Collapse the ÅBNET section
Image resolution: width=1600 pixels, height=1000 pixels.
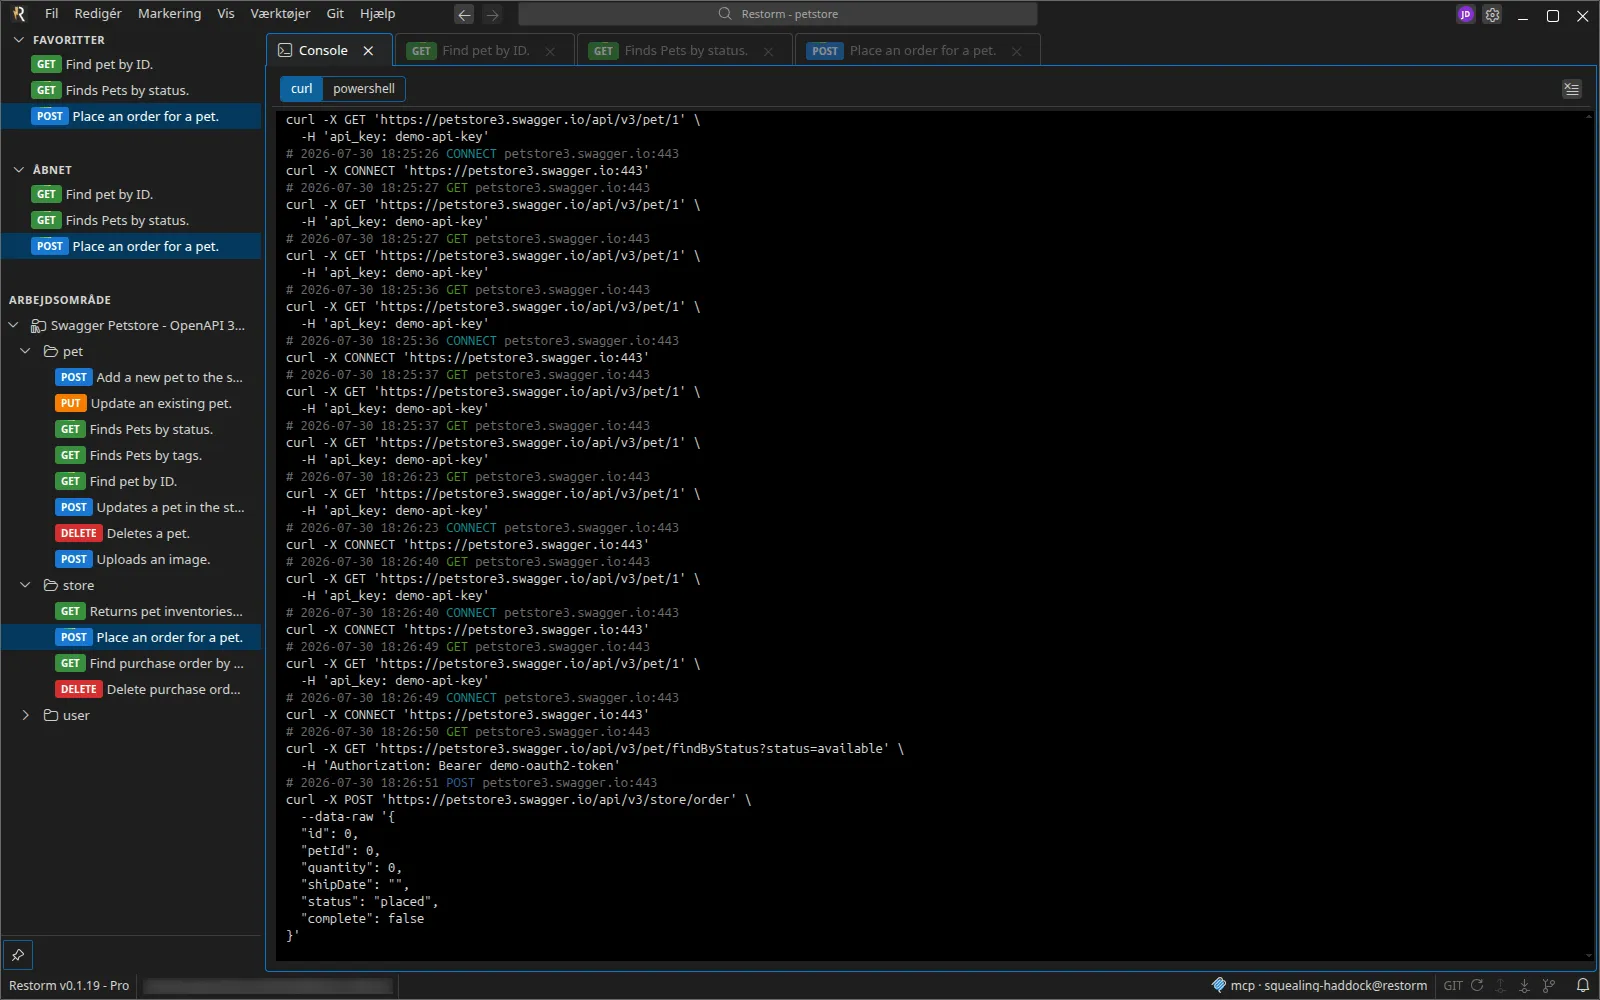18,170
